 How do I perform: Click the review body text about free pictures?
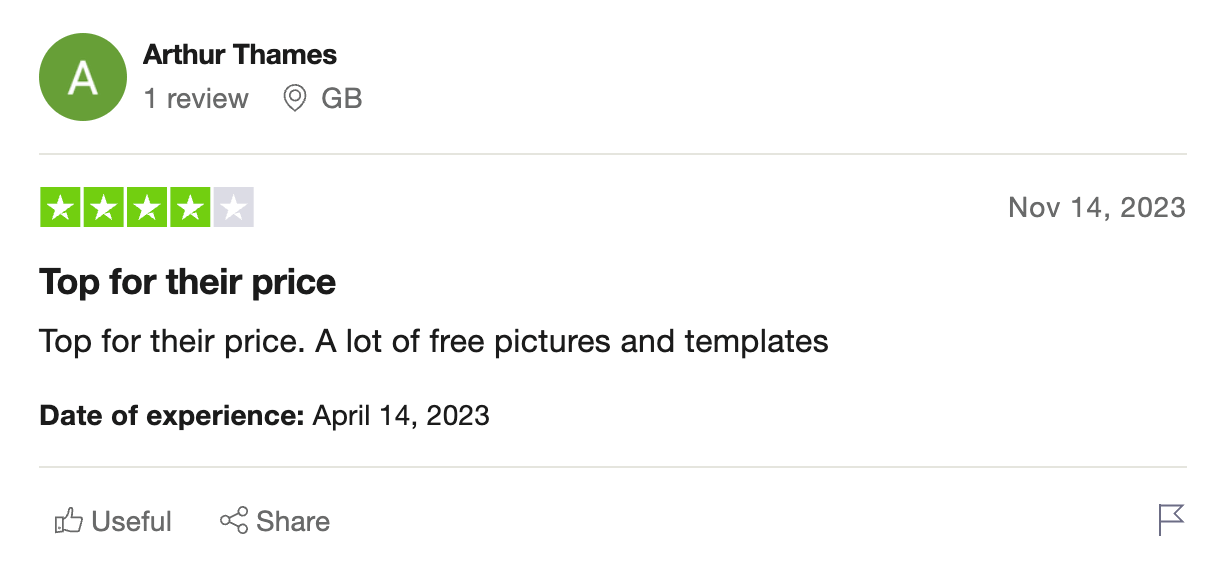click(x=434, y=342)
